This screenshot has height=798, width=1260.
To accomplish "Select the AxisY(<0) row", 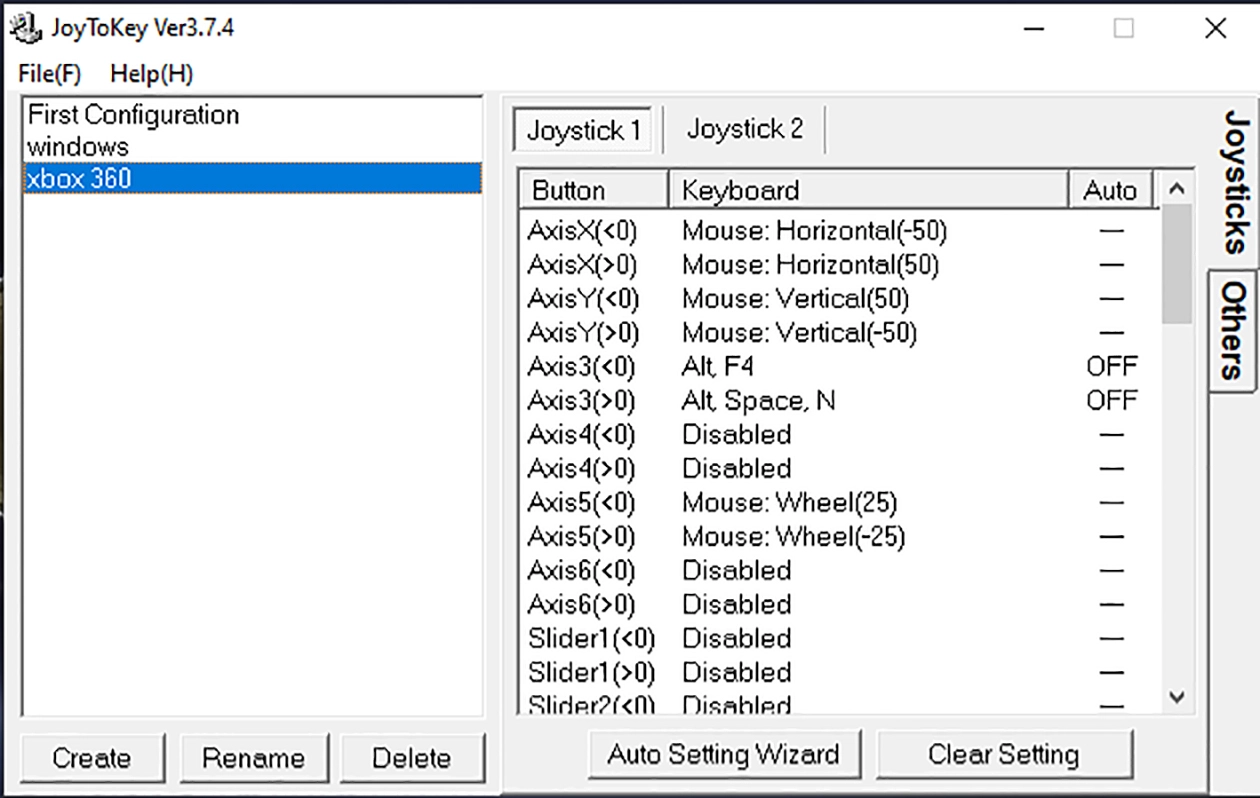I will click(x=840, y=299).
